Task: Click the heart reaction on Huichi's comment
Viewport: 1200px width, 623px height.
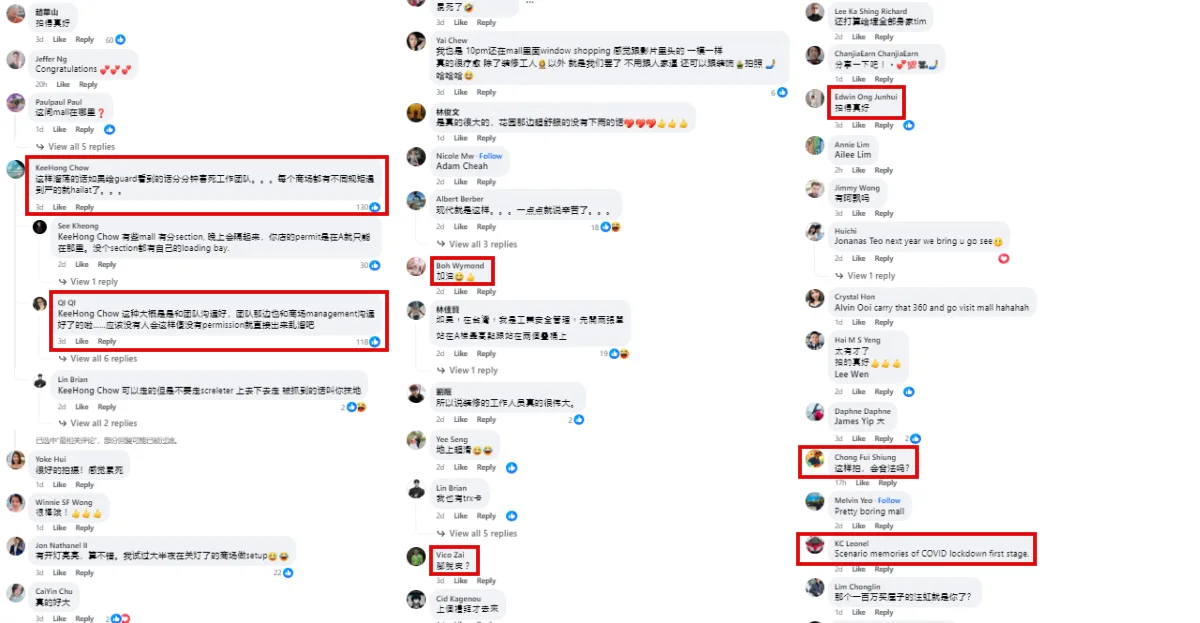Action: (1003, 258)
